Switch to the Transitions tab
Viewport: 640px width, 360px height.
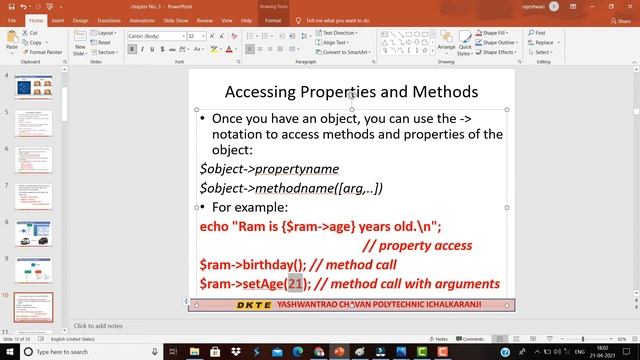(x=109, y=20)
